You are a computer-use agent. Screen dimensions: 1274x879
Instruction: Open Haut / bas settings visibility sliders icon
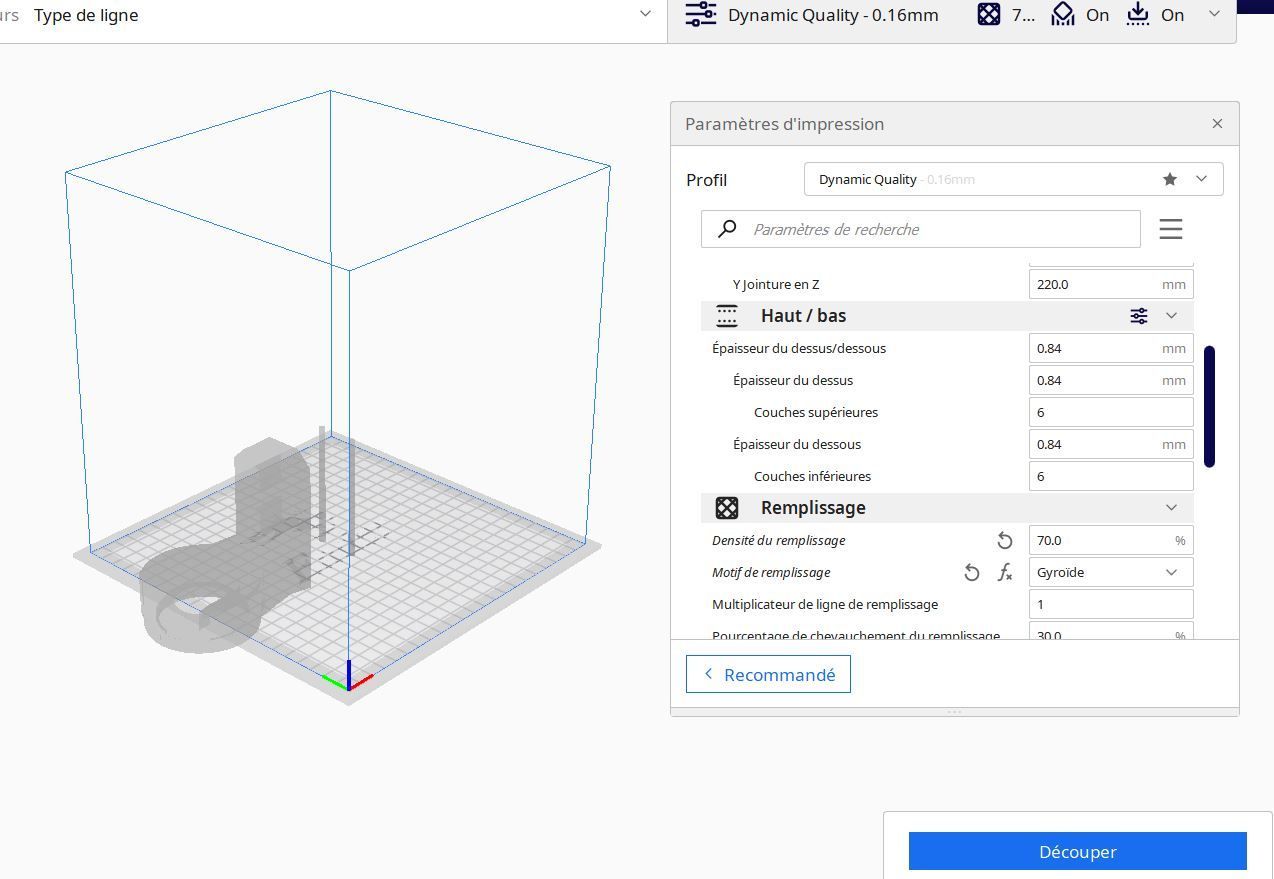(1138, 316)
